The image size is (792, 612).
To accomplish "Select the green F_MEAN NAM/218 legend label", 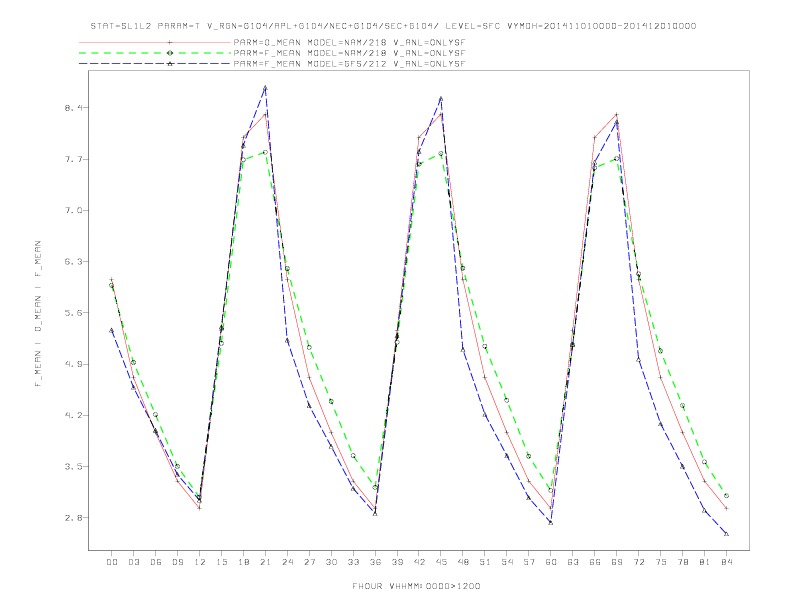I will pos(349,53).
